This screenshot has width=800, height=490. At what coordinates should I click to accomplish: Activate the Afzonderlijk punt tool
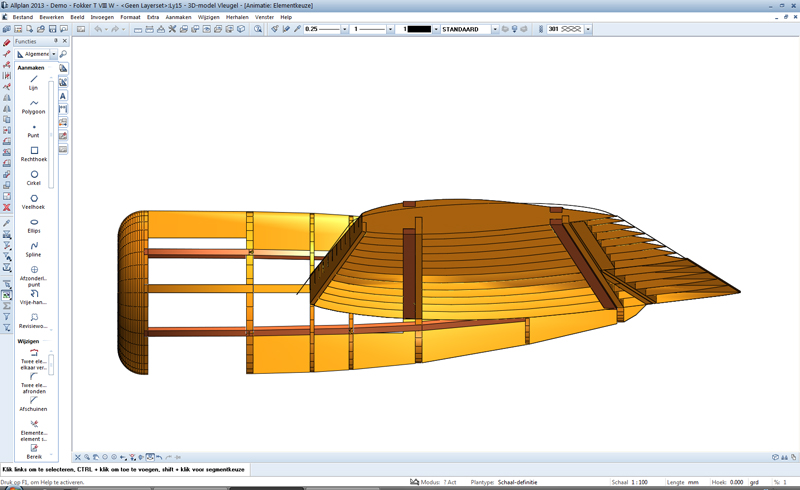tap(34, 276)
